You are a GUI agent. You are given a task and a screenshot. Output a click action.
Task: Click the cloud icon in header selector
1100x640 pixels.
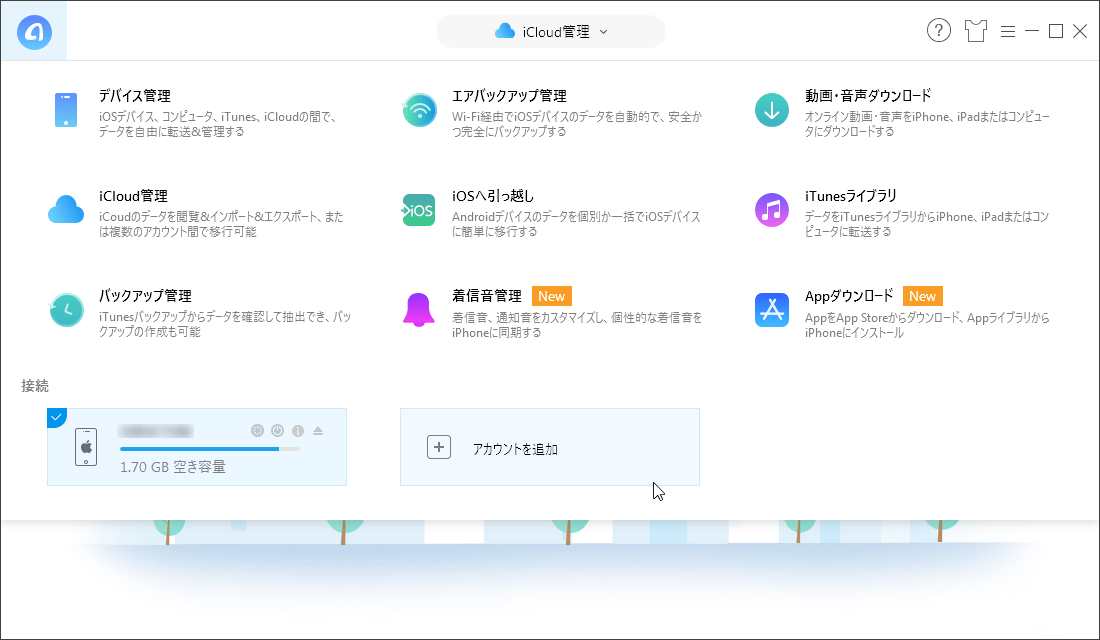[505, 31]
